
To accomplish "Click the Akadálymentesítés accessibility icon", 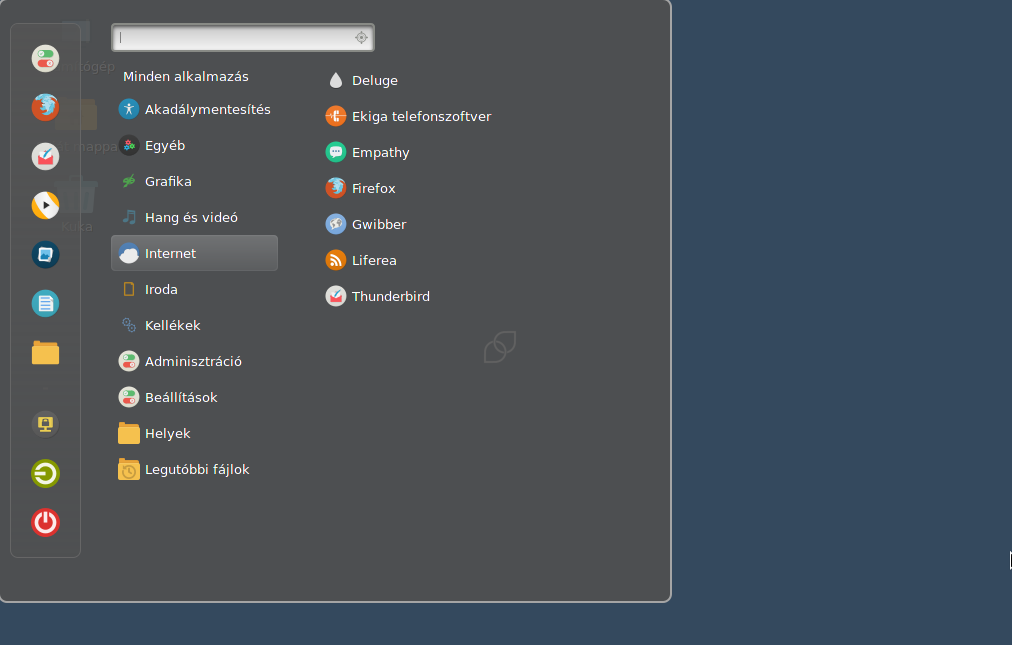I will click(x=128, y=109).
